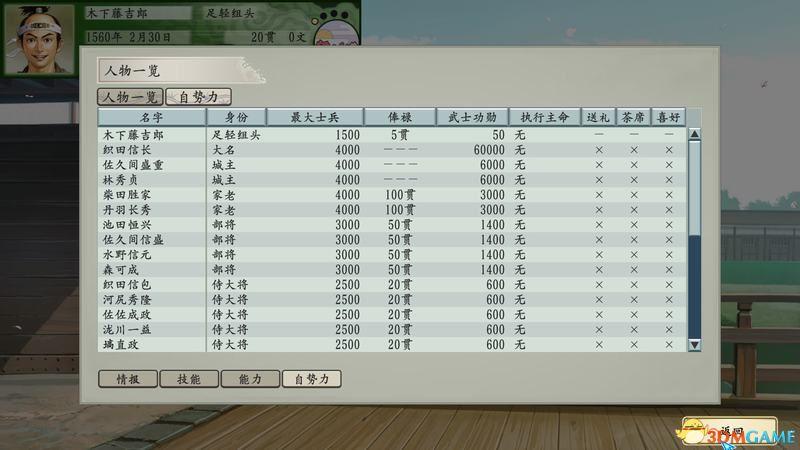Viewport: 800px width, 450px height.
Task: Sort by the 身份 column header
Action: tap(236, 117)
